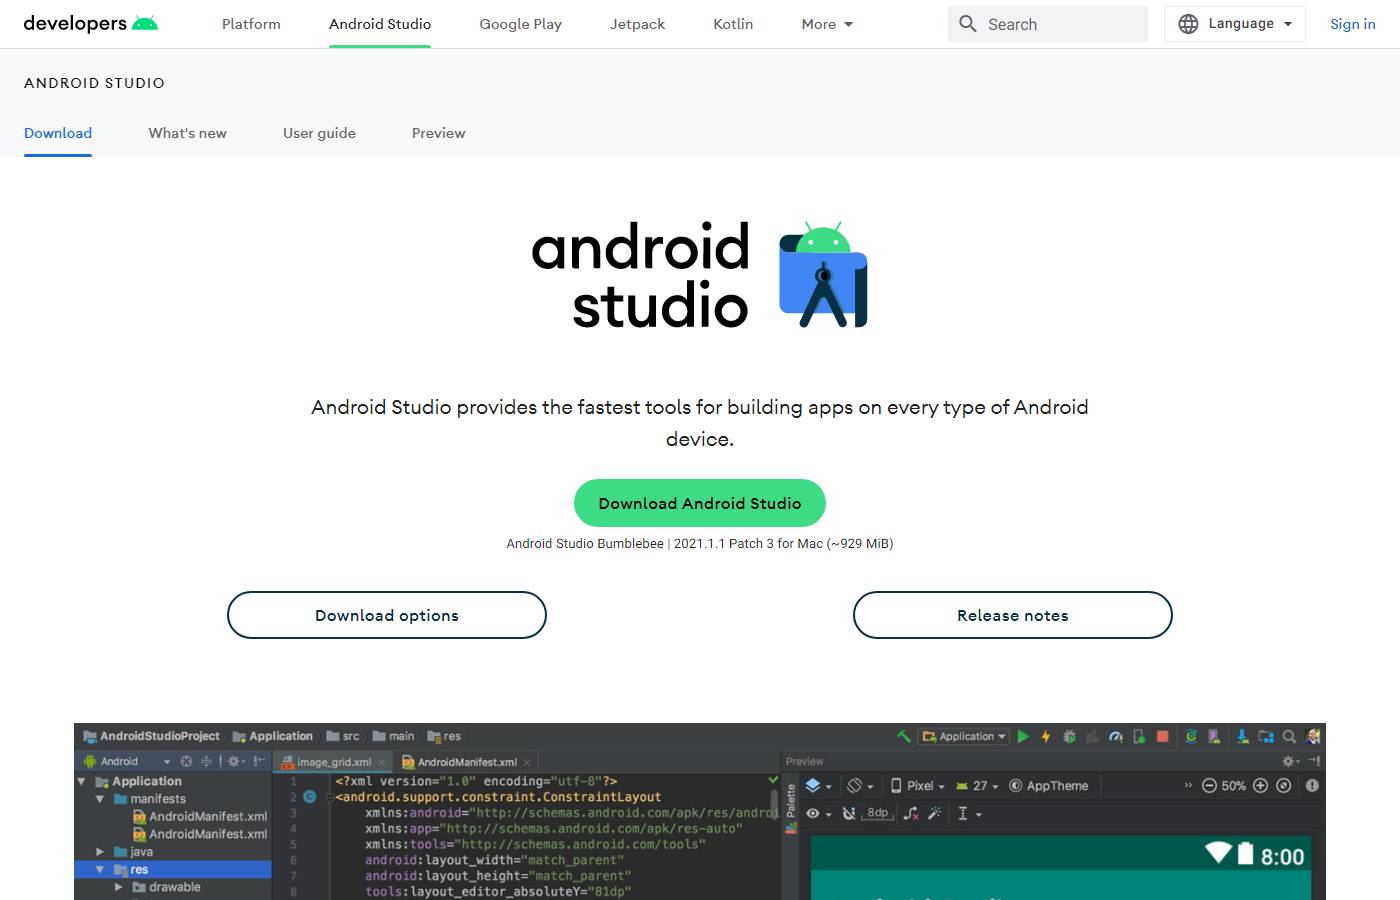
Task: Open the Platform navigation item
Action: [x=251, y=24]
